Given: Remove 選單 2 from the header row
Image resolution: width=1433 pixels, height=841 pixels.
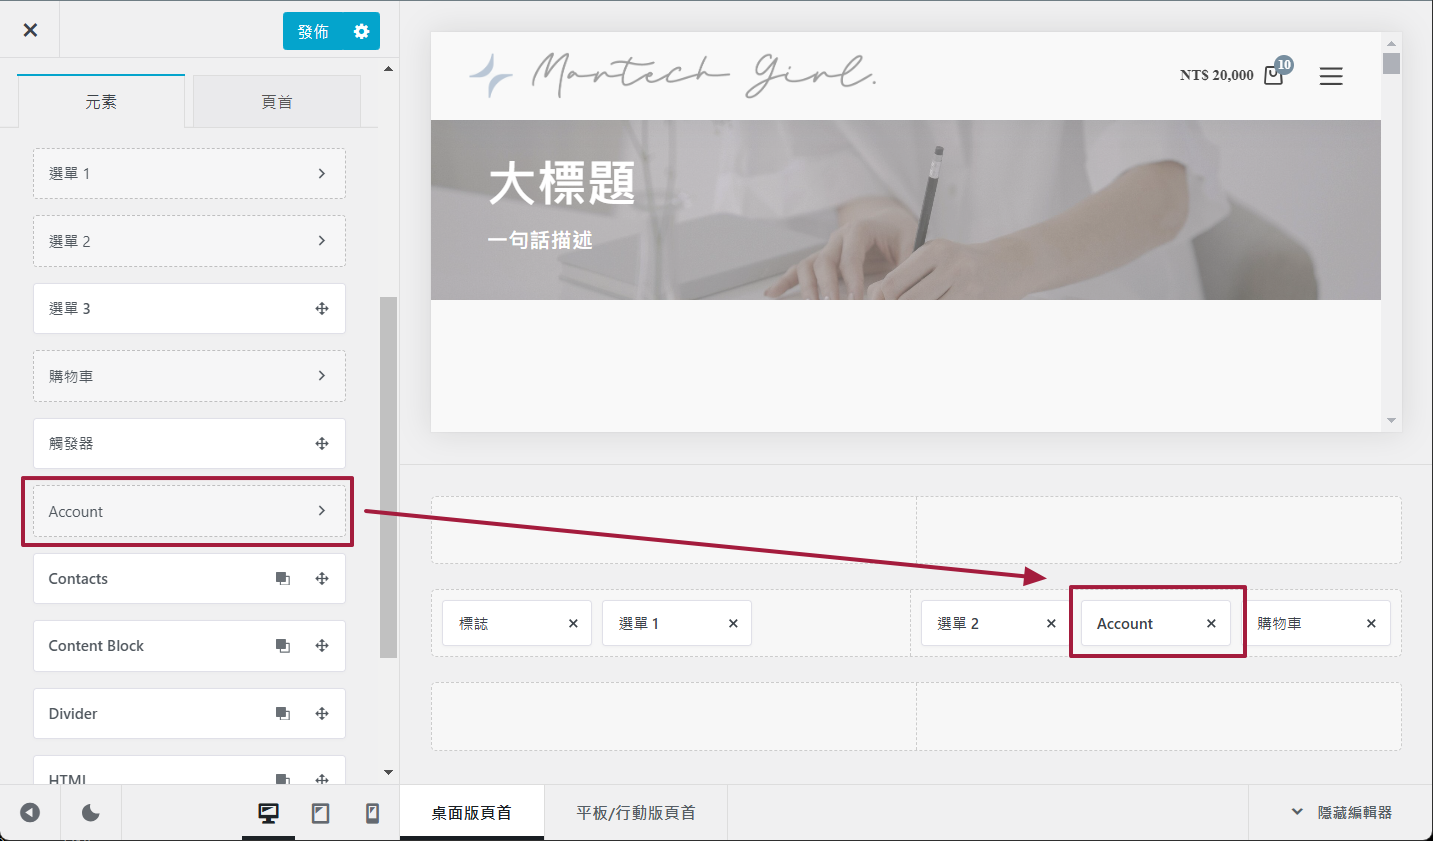Looking at the screenshot, I should [x=1051, y=624].
